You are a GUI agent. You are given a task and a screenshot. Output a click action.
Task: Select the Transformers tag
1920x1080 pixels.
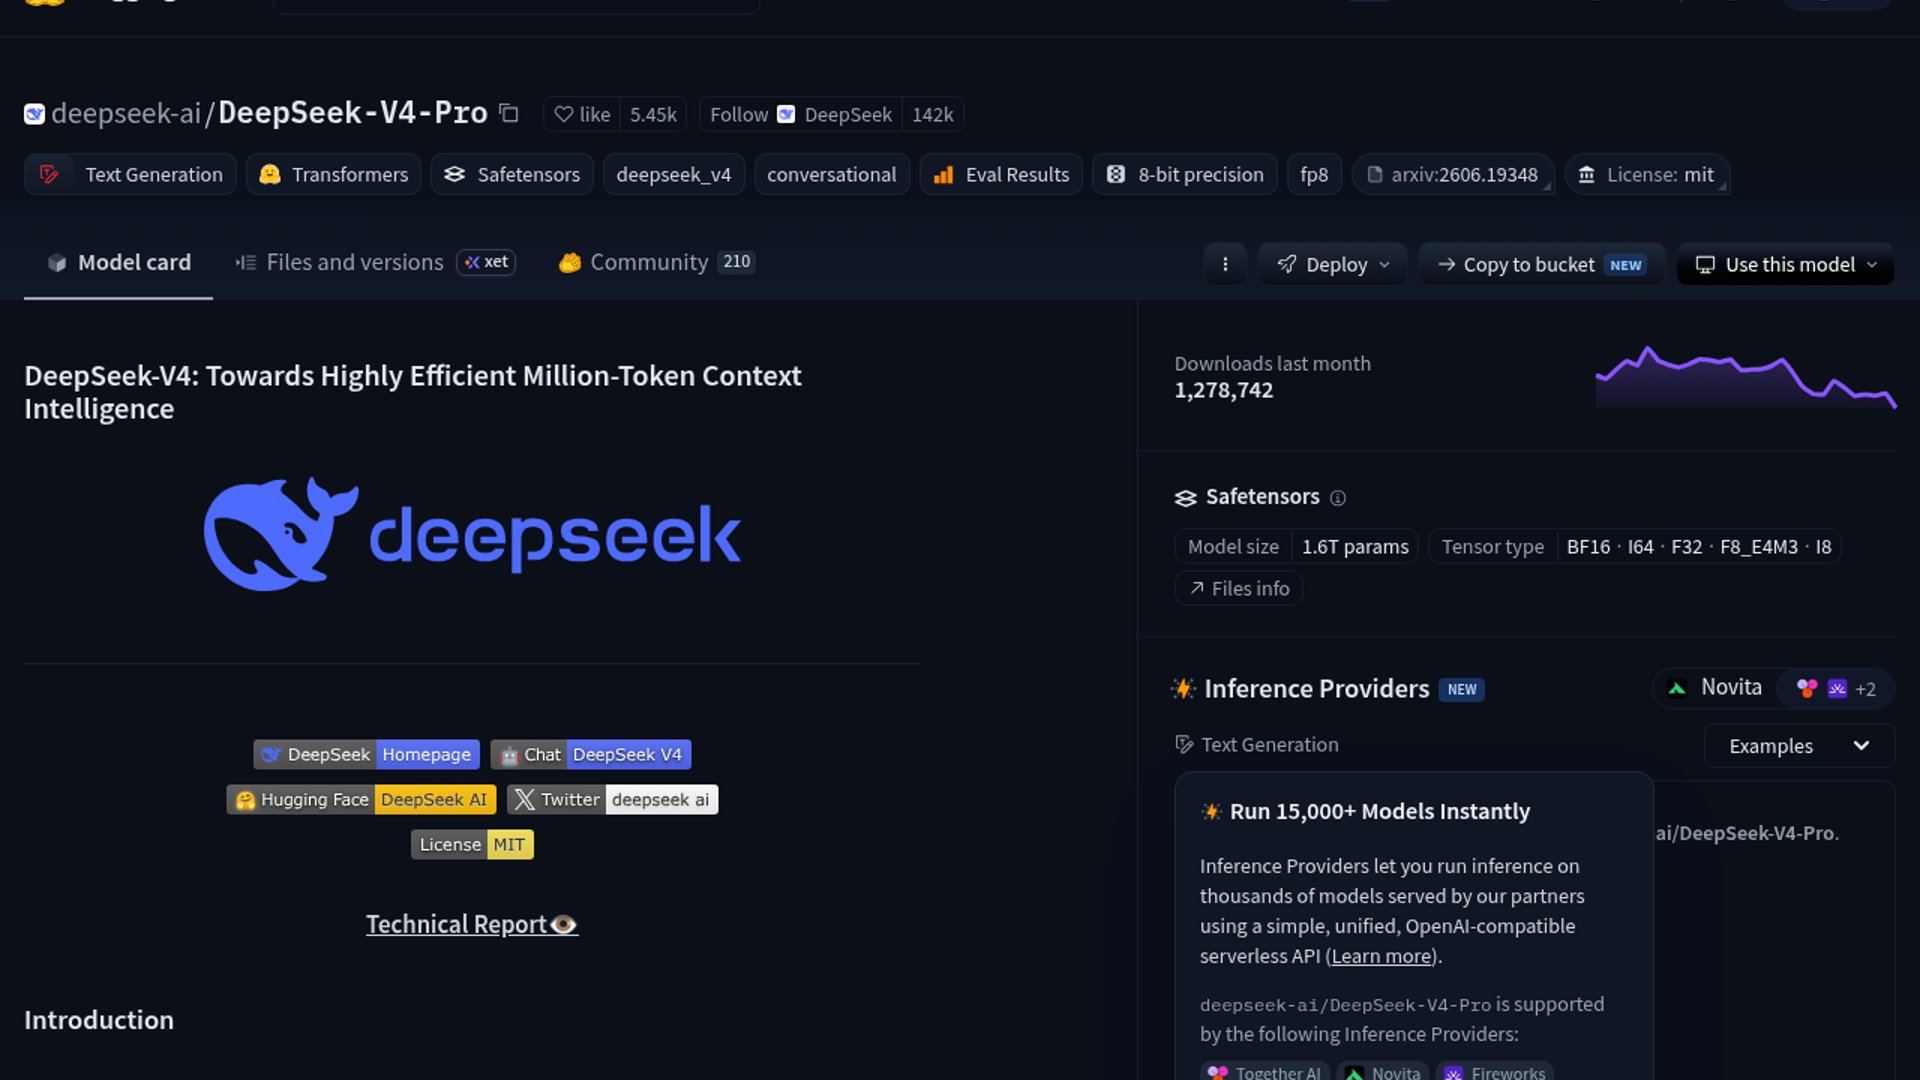pyautogui.click(x=334, y=175)
